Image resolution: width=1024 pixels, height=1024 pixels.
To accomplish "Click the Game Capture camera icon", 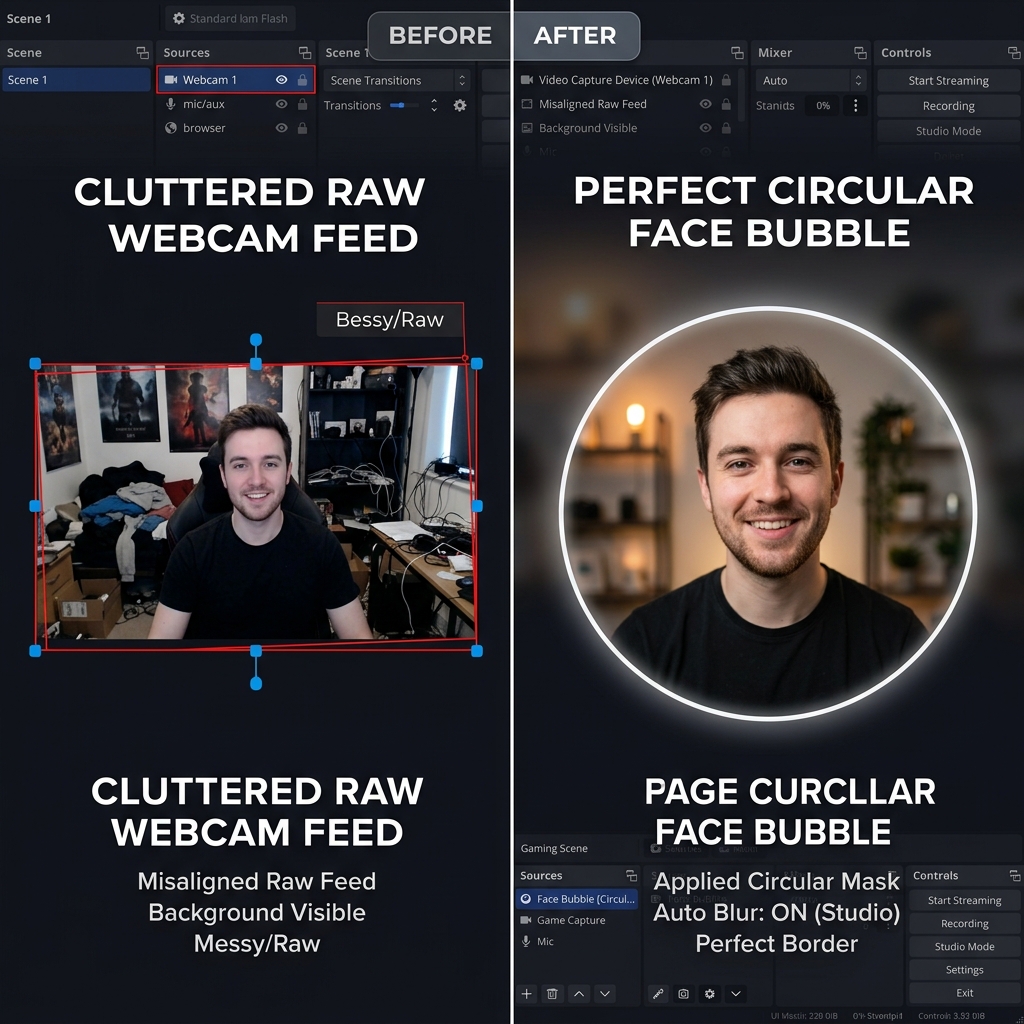I will point(526,920).
